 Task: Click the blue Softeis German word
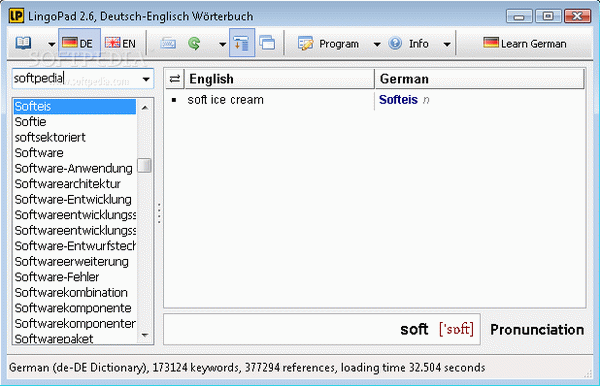(x=398, y=99)
